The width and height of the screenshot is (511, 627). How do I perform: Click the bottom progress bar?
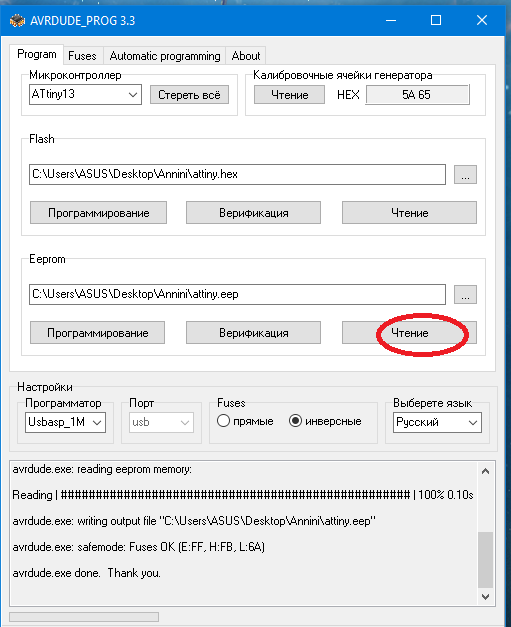coord(84,617)
